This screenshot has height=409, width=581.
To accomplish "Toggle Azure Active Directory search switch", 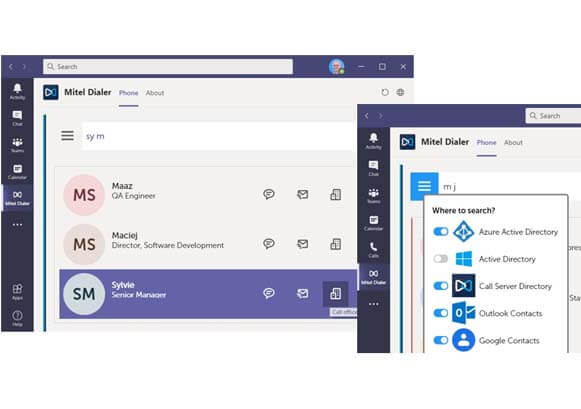I will click(441, 232).
